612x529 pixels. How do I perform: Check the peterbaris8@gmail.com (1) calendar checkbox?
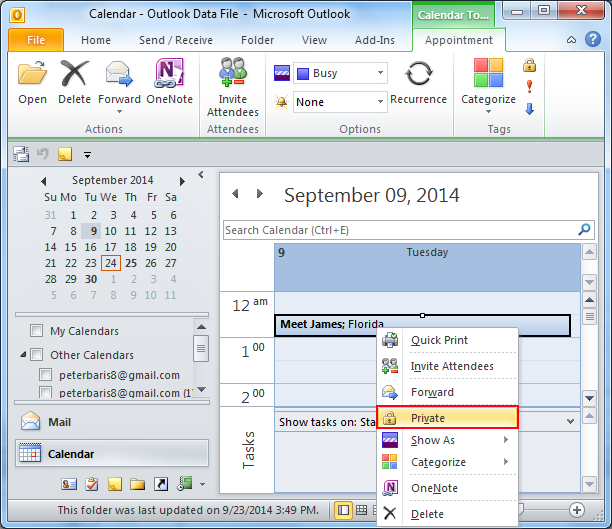[x=45, y=392]
